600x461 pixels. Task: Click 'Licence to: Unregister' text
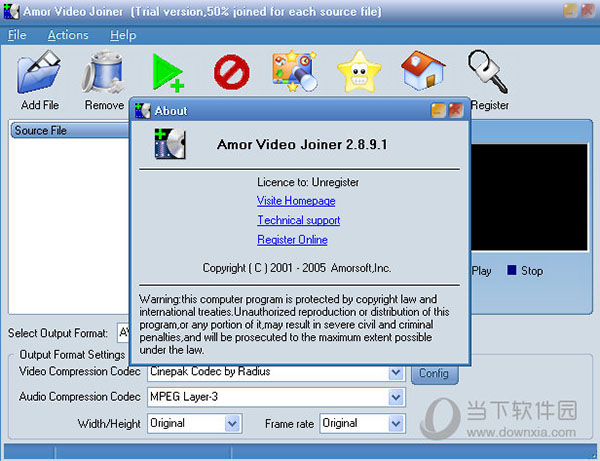tap(308, 182)
